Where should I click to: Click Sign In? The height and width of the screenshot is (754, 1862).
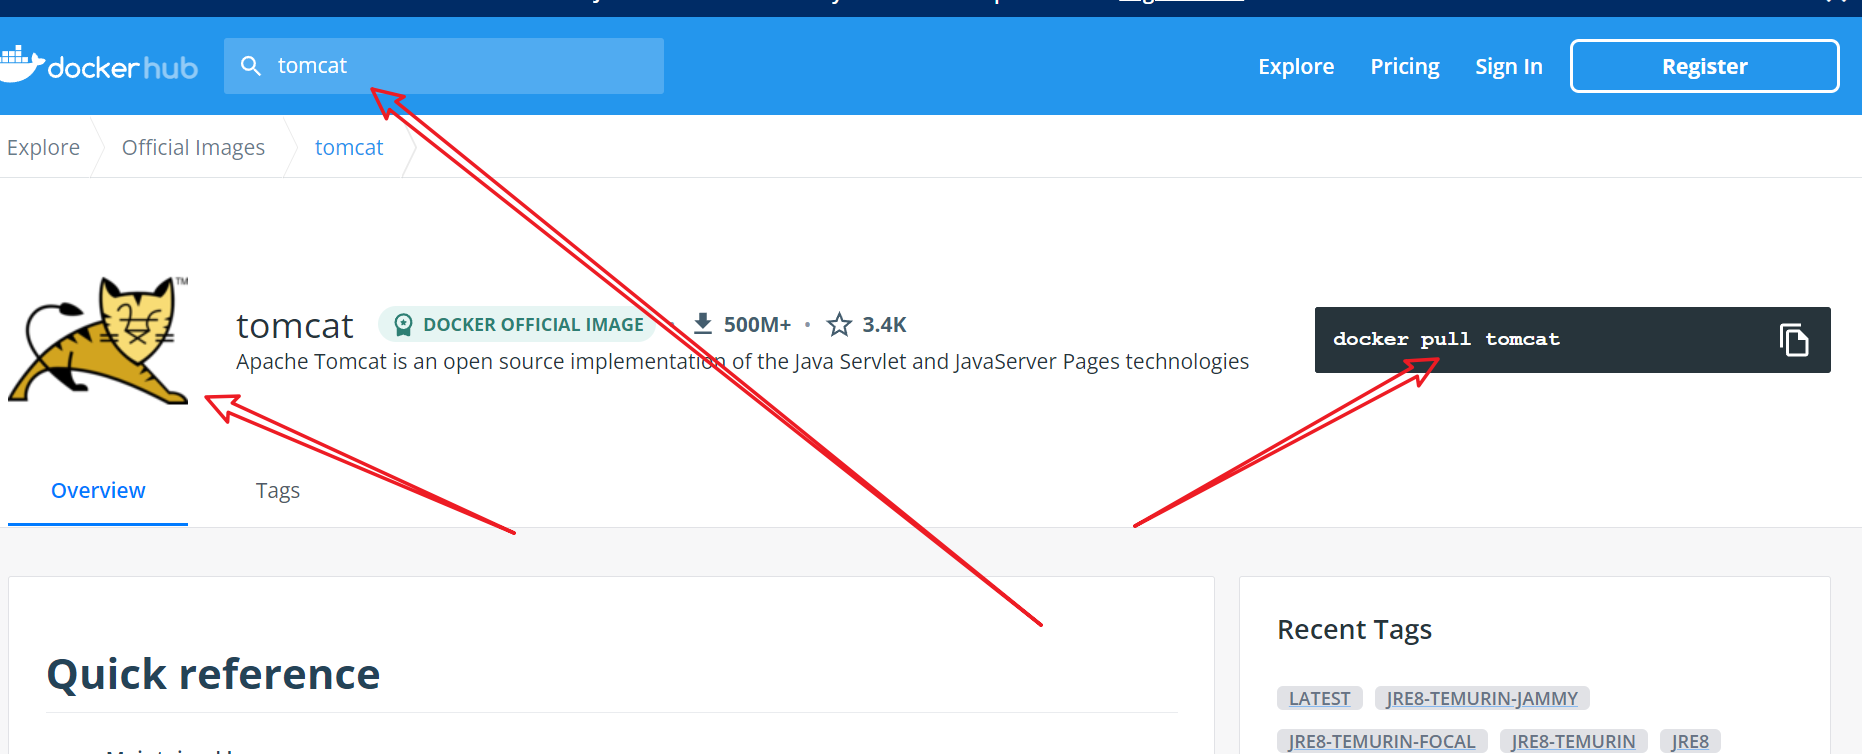coord(1509,66)
